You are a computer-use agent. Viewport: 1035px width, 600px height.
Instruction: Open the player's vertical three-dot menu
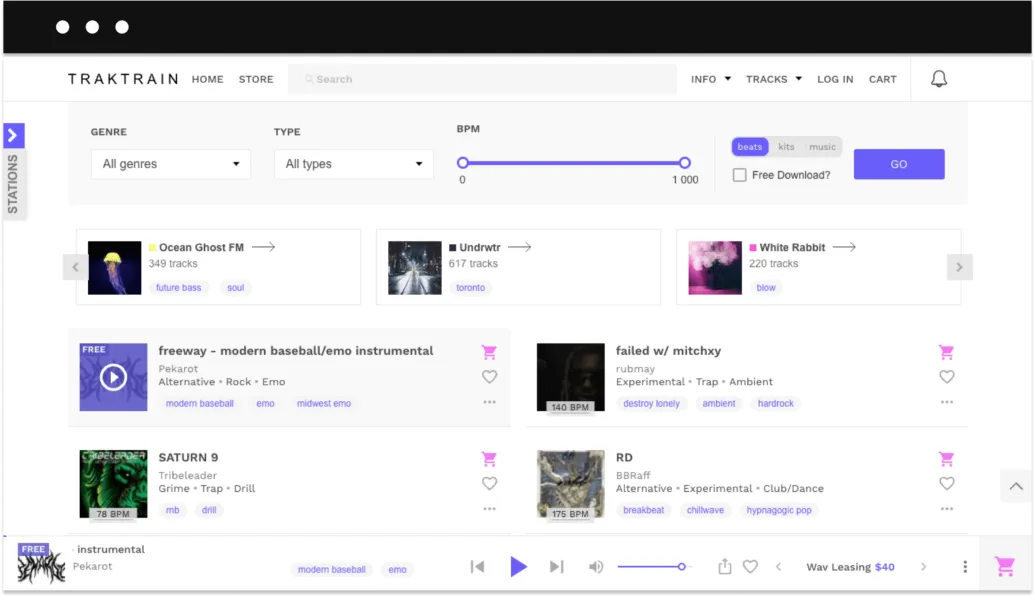[964, 567]
